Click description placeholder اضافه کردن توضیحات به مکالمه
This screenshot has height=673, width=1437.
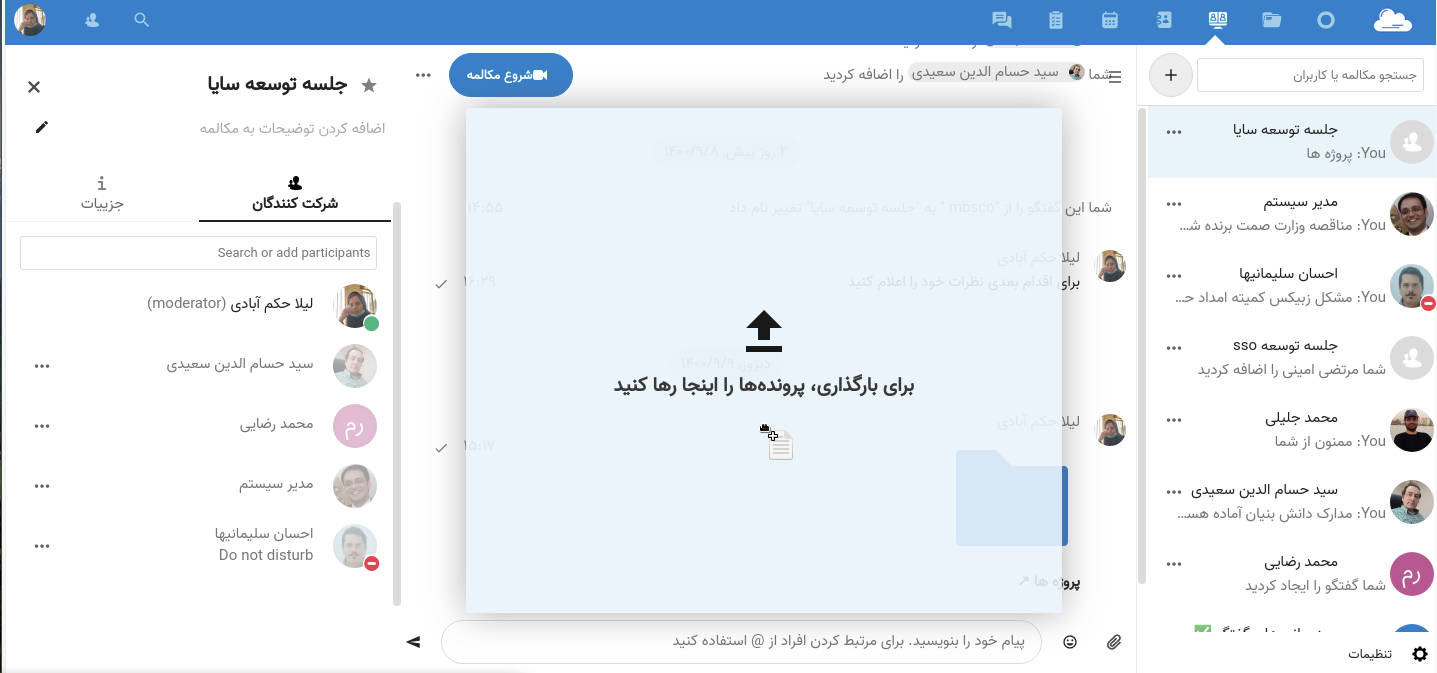tap(292, 128)
